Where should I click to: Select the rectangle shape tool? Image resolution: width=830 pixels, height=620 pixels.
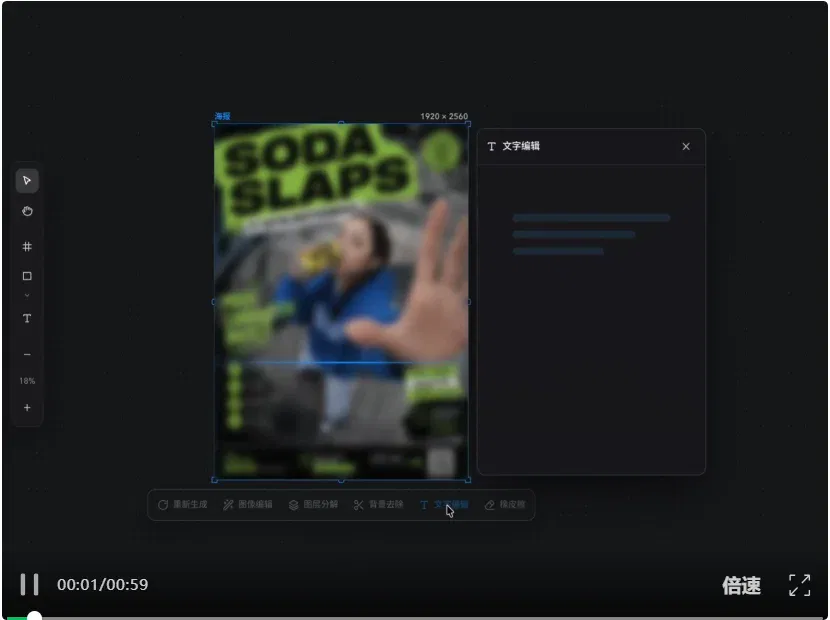tap(27, 276)
